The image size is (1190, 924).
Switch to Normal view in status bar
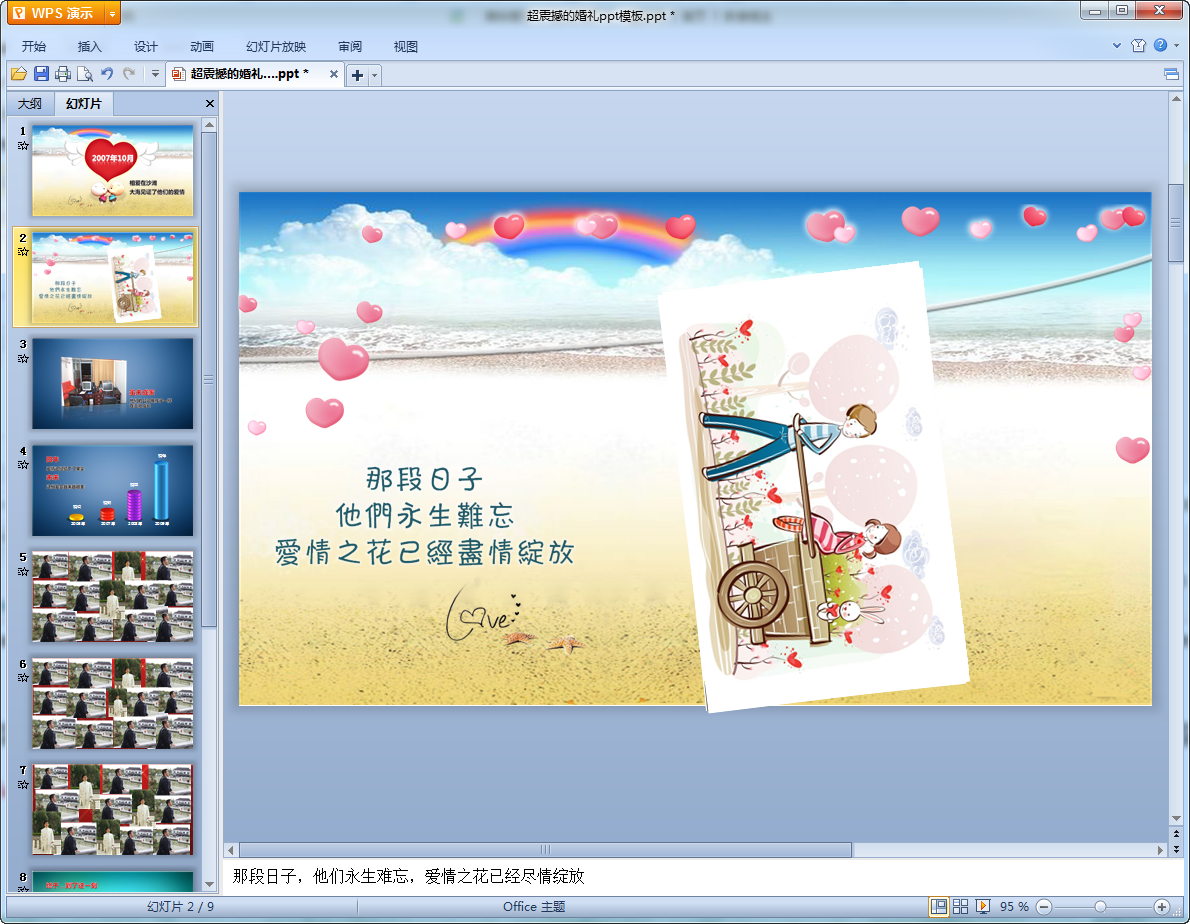pos(939,906)
